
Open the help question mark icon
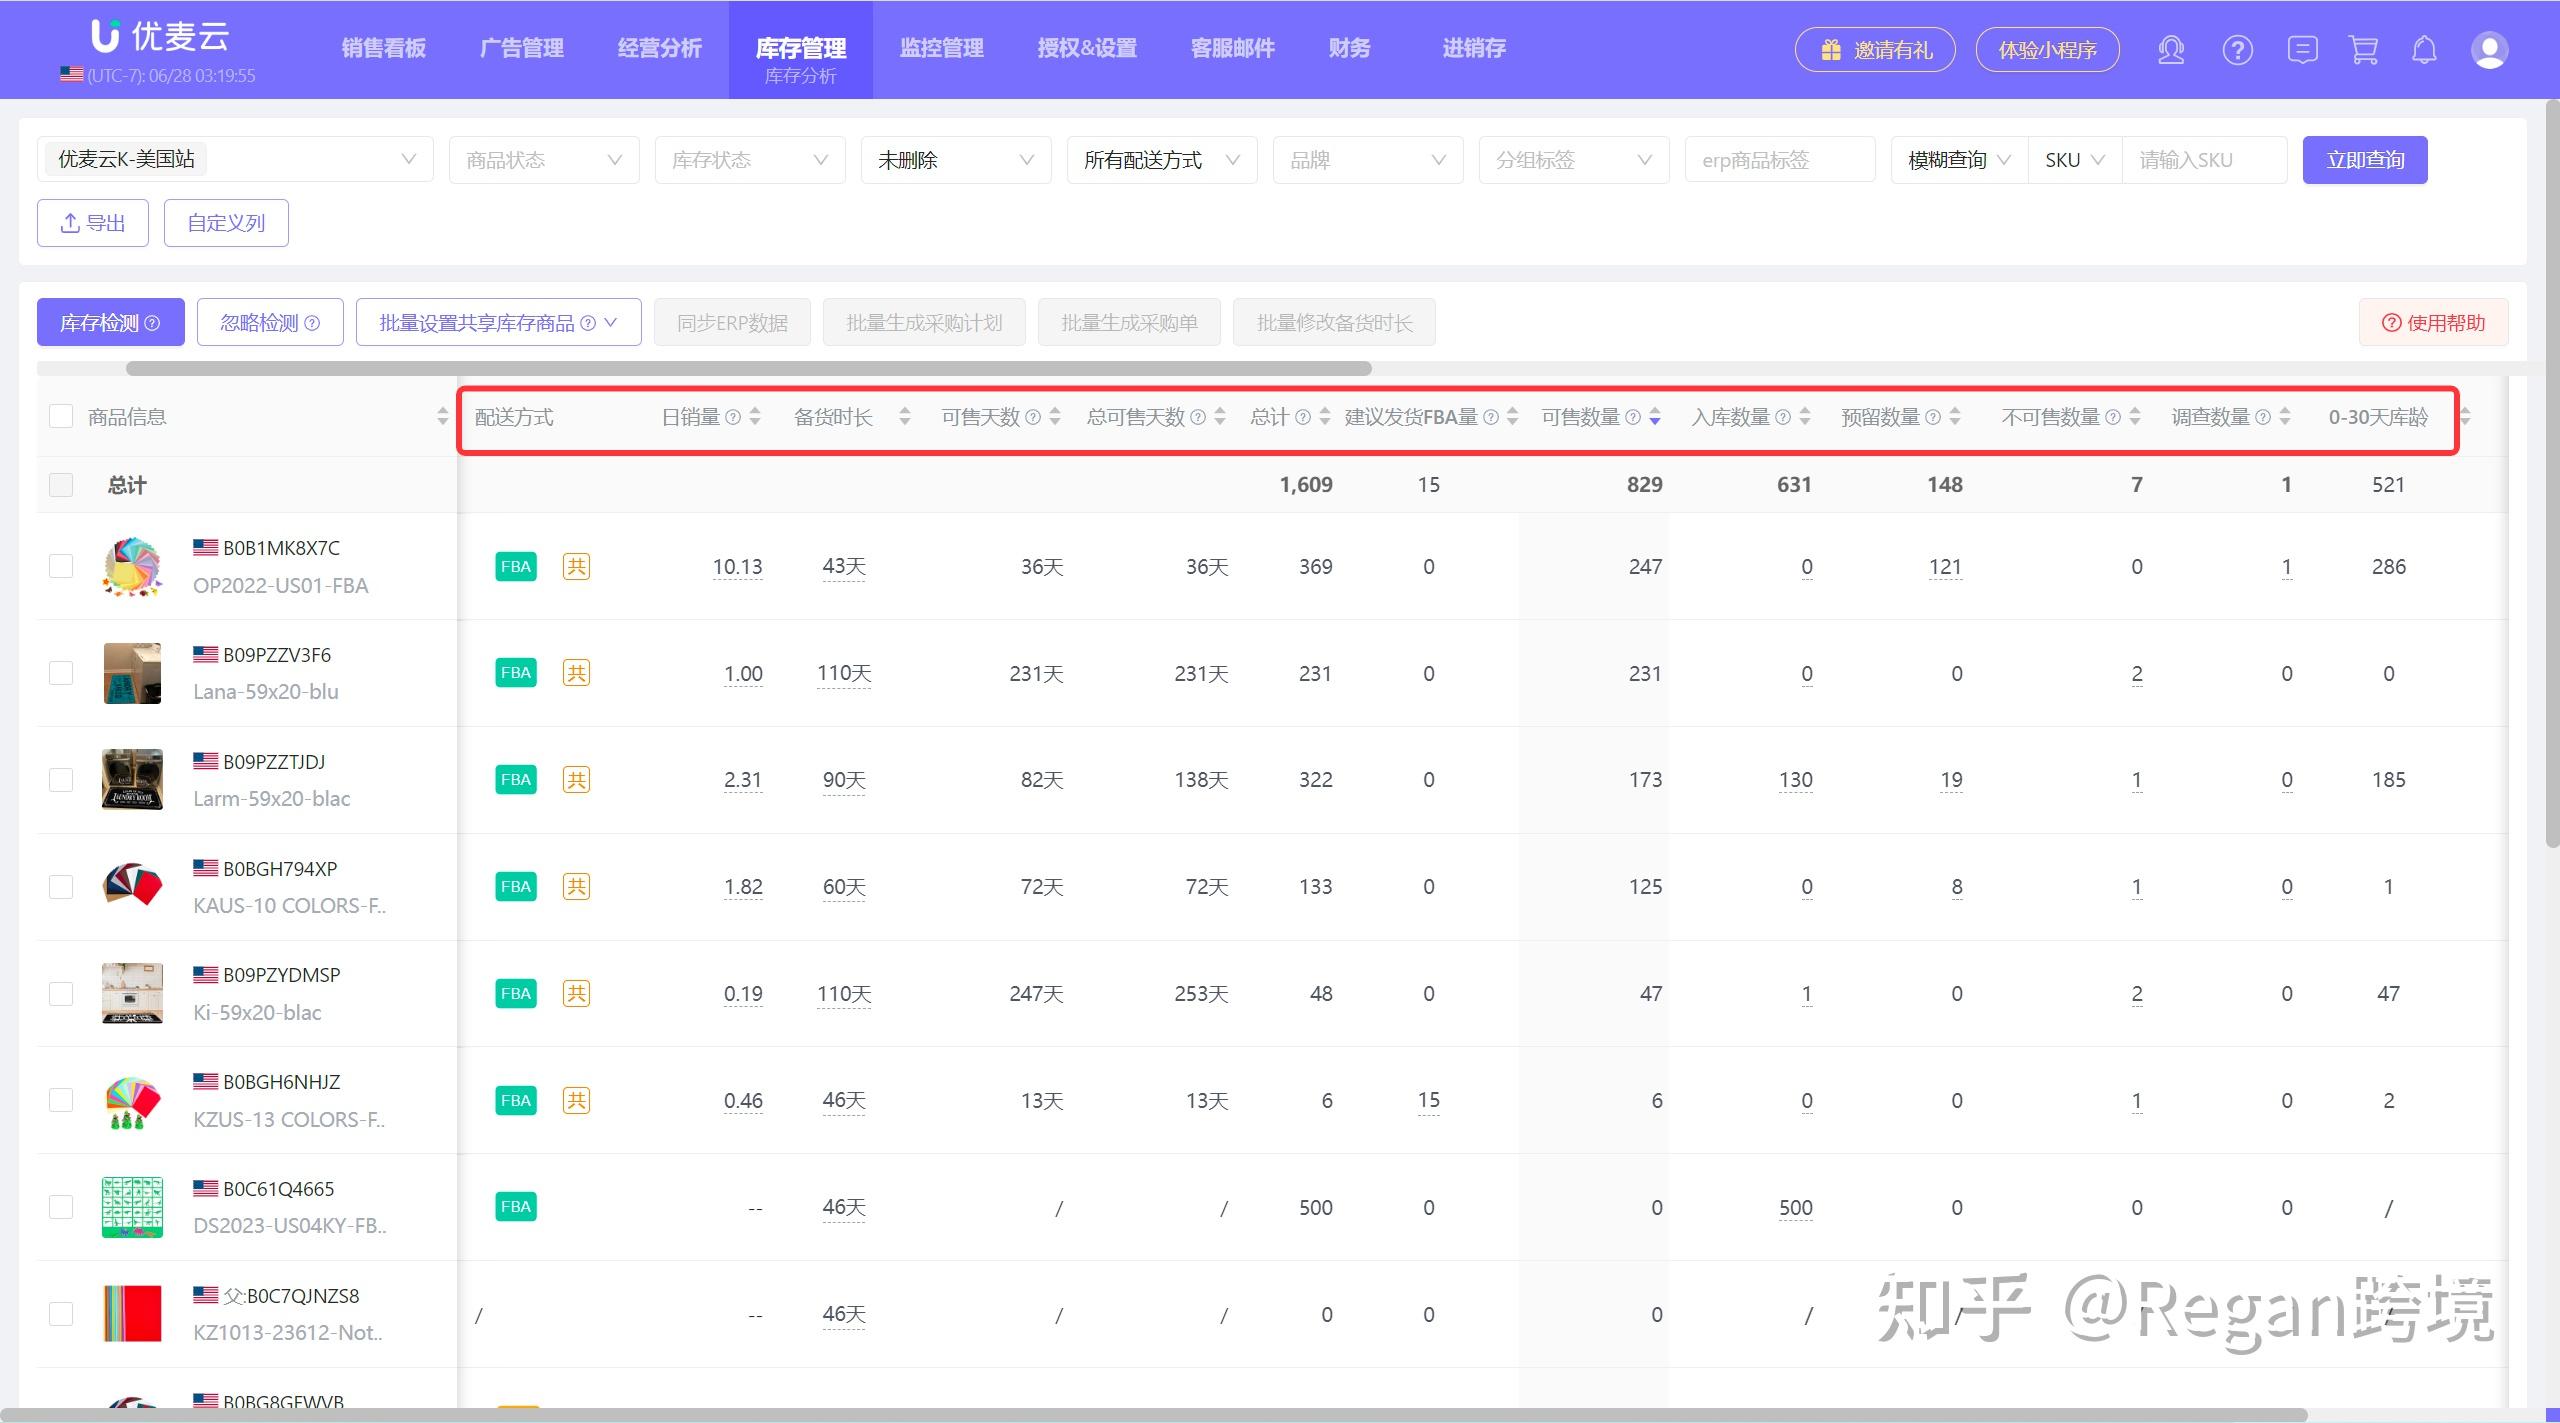2237,50
